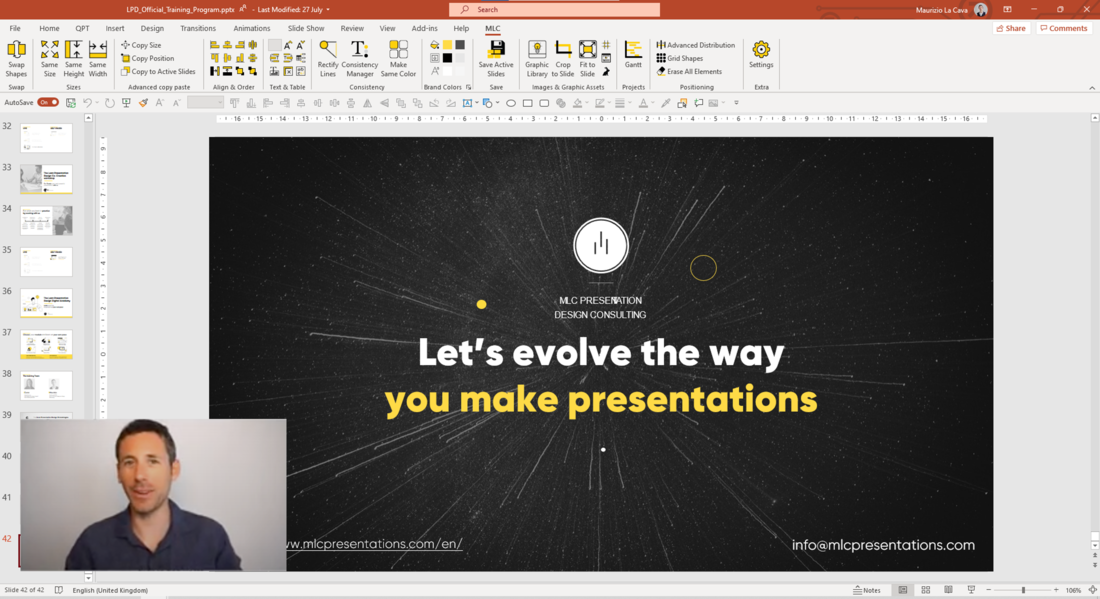Screen dimensions: 1100x599
Task: Click the Swap Shapes icon
Action: (16, 59)
